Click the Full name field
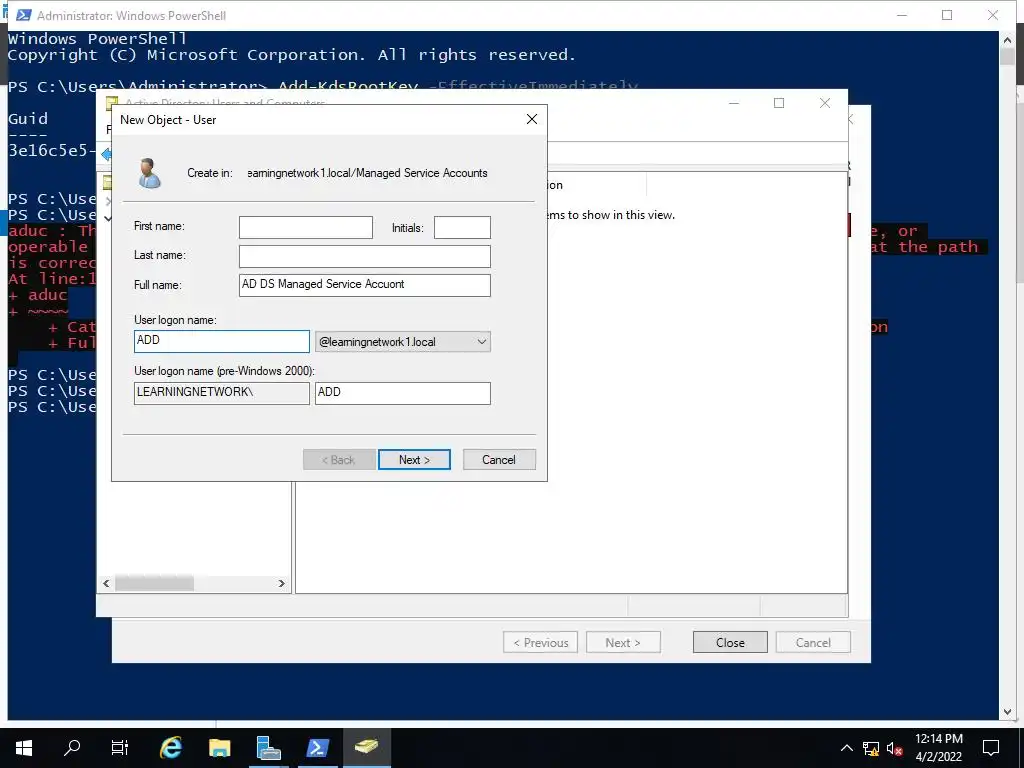The width and height of the screenshot is (1024, 768). [x=364, y=285]
